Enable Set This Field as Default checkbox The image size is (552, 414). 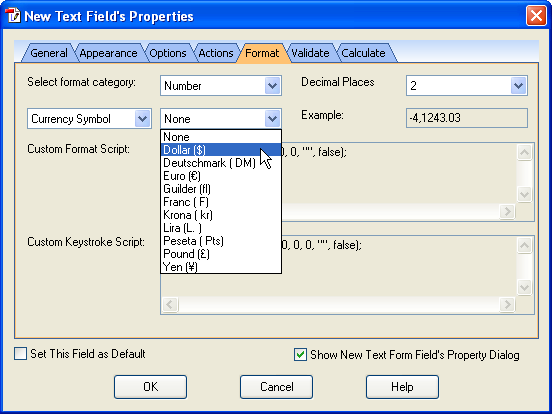tap(20, 354)
